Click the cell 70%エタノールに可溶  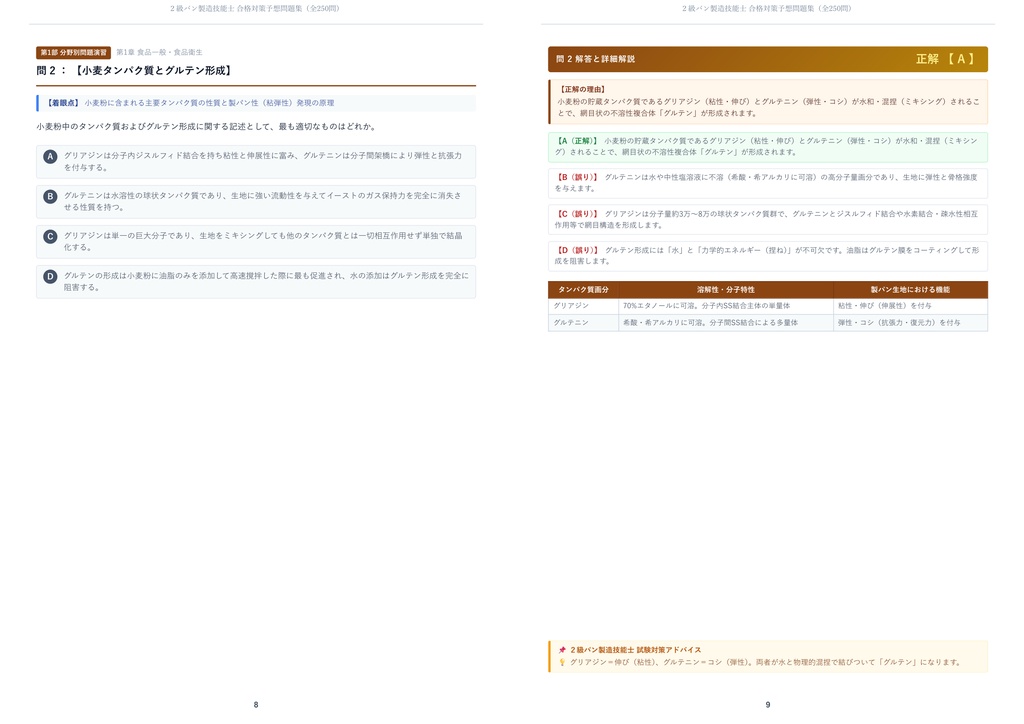[x=726, y=306]
